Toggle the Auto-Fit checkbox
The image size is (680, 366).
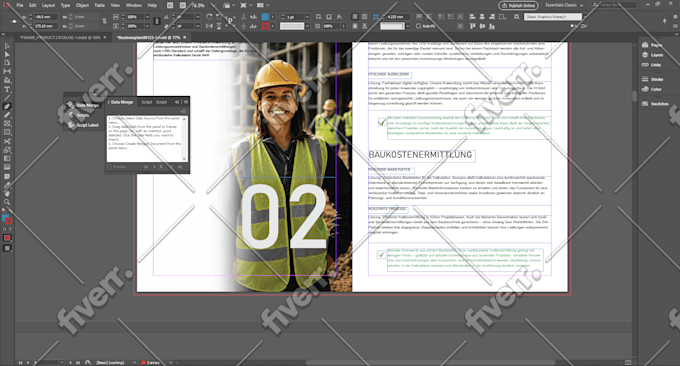418,26
